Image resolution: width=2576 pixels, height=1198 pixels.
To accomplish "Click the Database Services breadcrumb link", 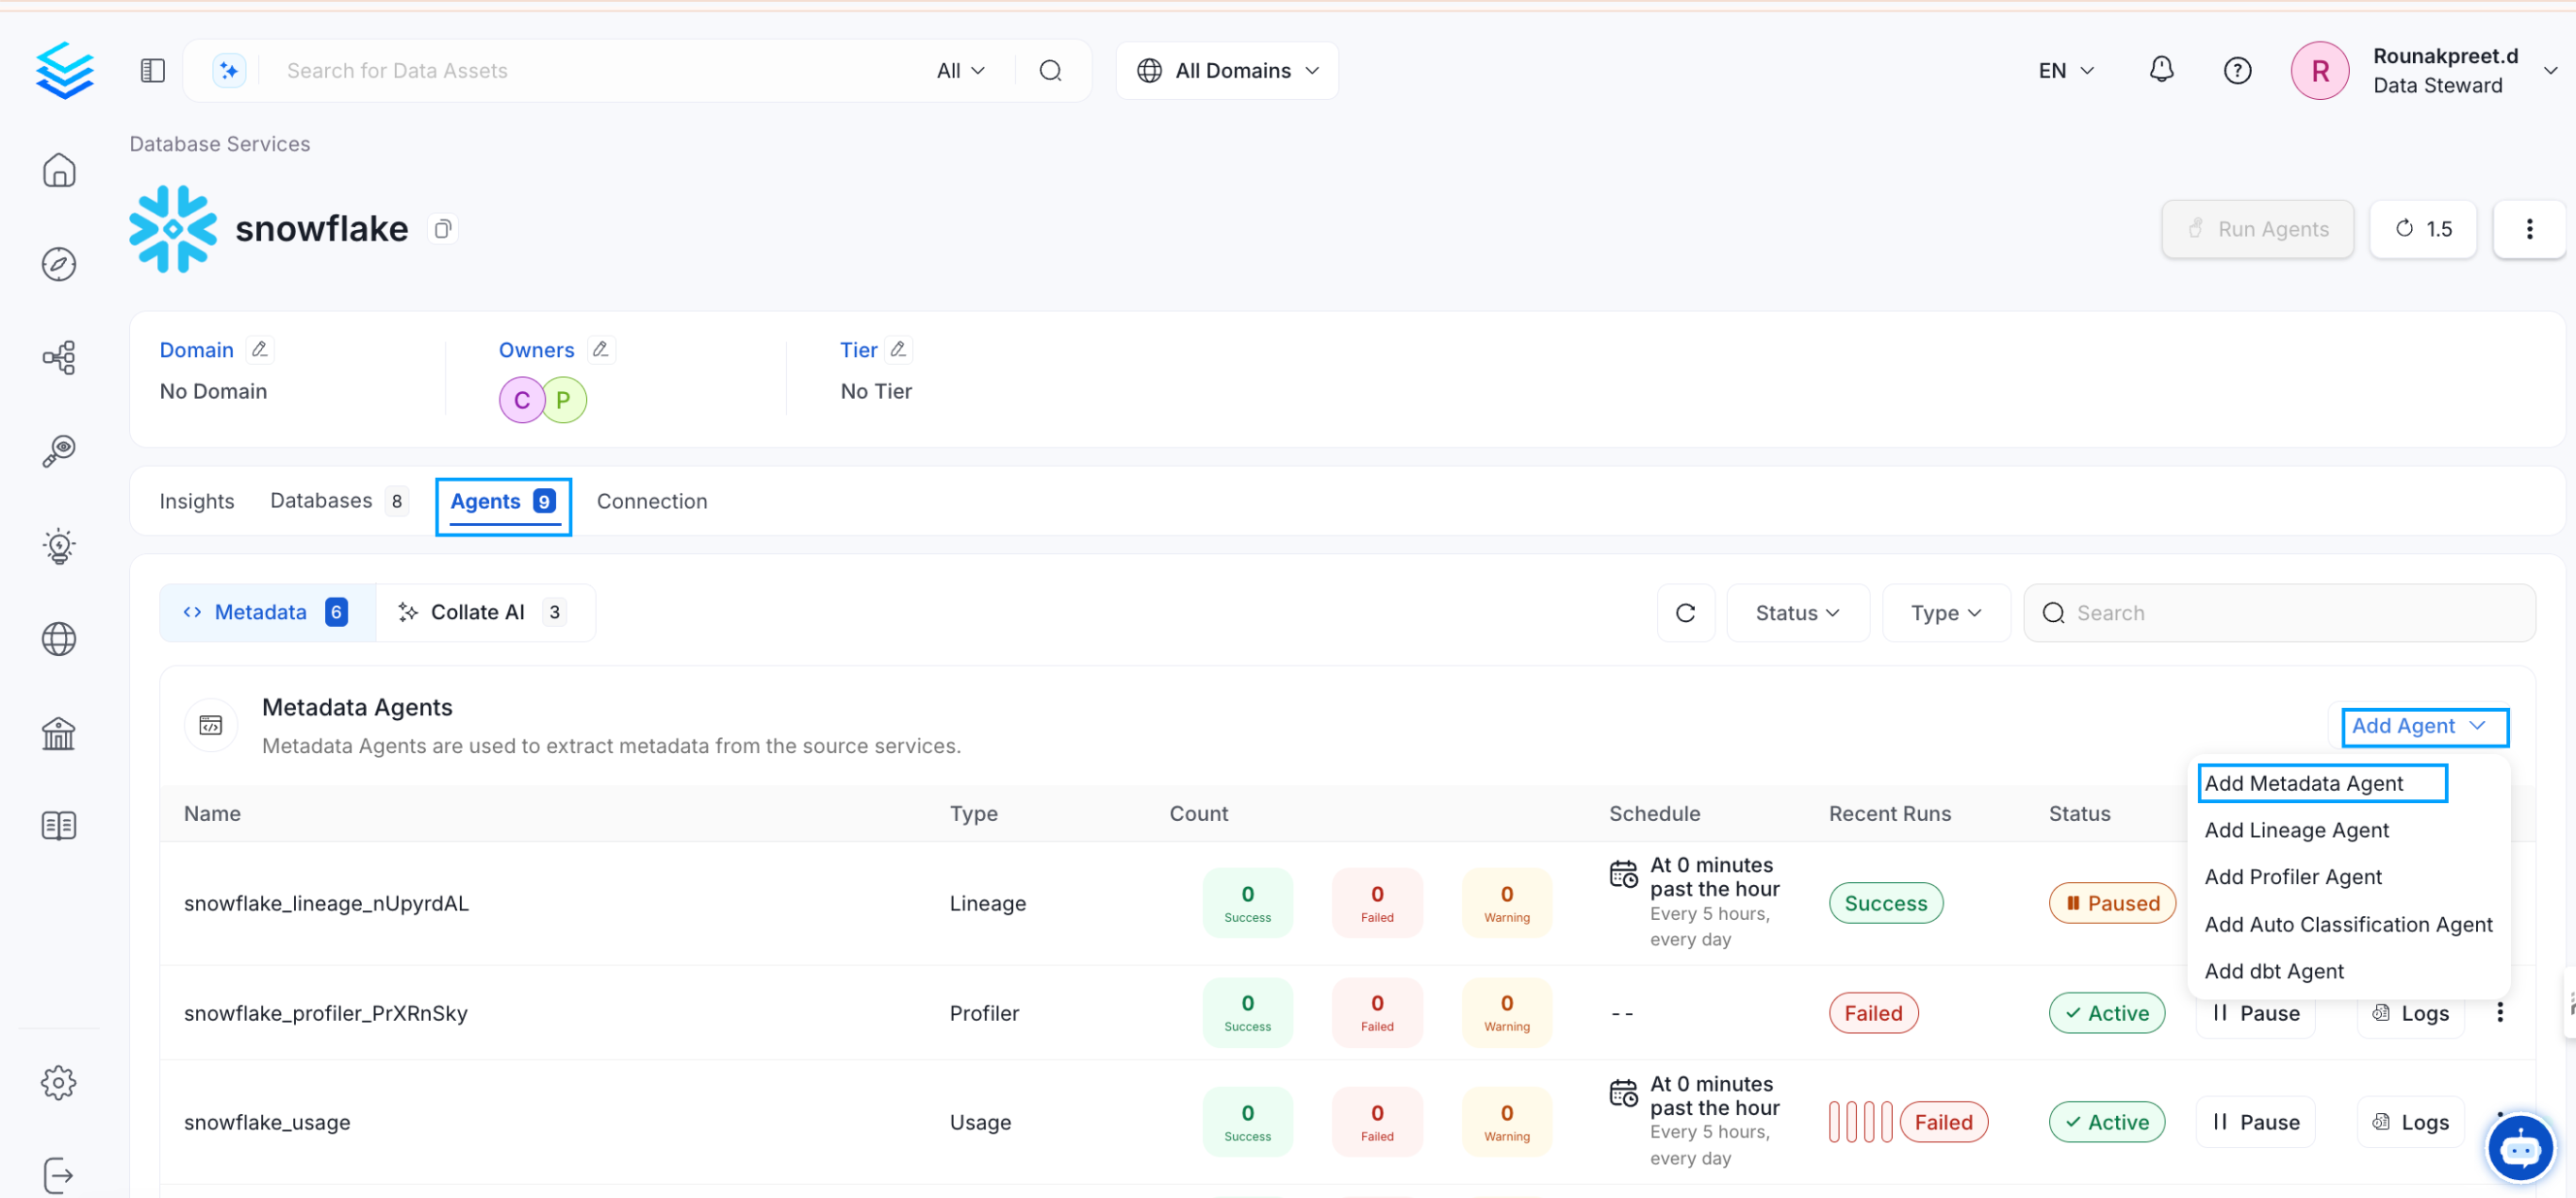I will [219, 144].
